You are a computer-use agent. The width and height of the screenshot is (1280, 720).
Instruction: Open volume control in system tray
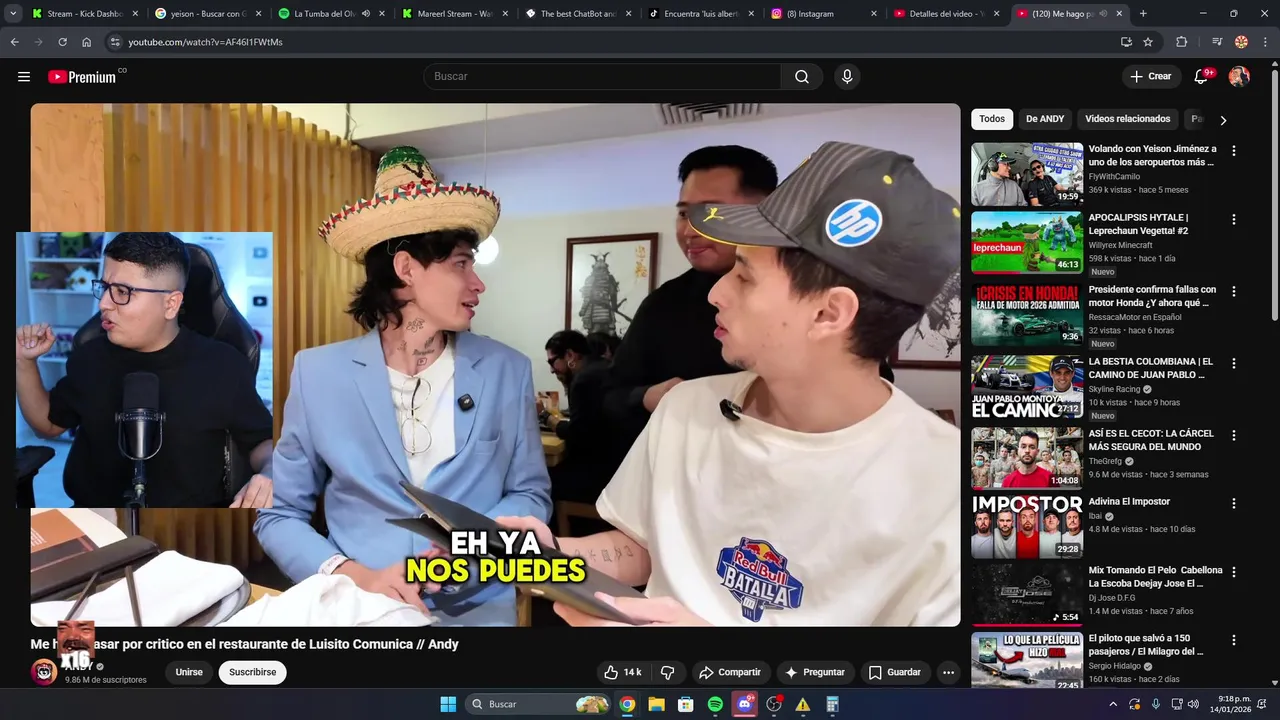pos(1193,704)
